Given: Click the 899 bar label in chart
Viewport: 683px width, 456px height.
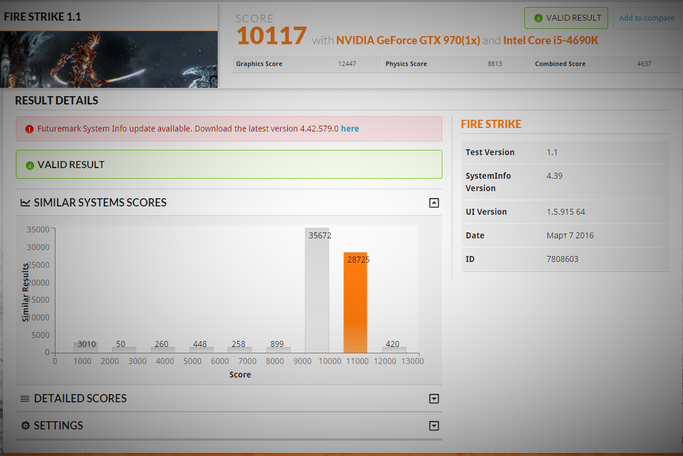Looking at the screenshot, I should pos(277,344).
